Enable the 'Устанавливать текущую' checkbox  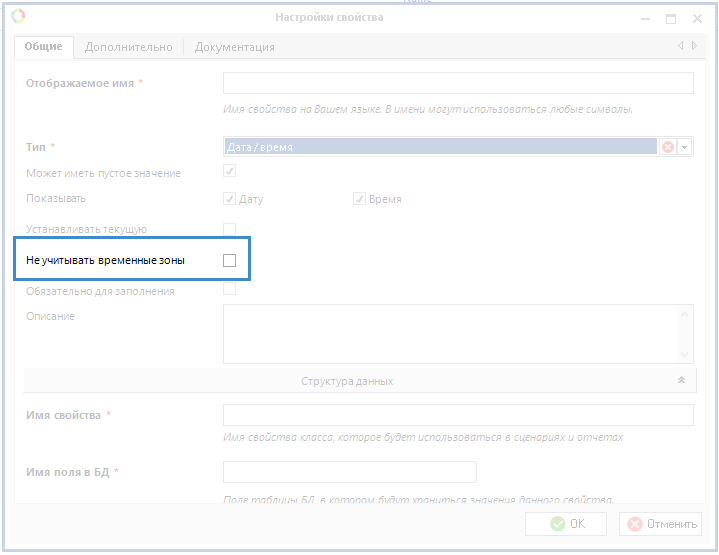point(229,229)
